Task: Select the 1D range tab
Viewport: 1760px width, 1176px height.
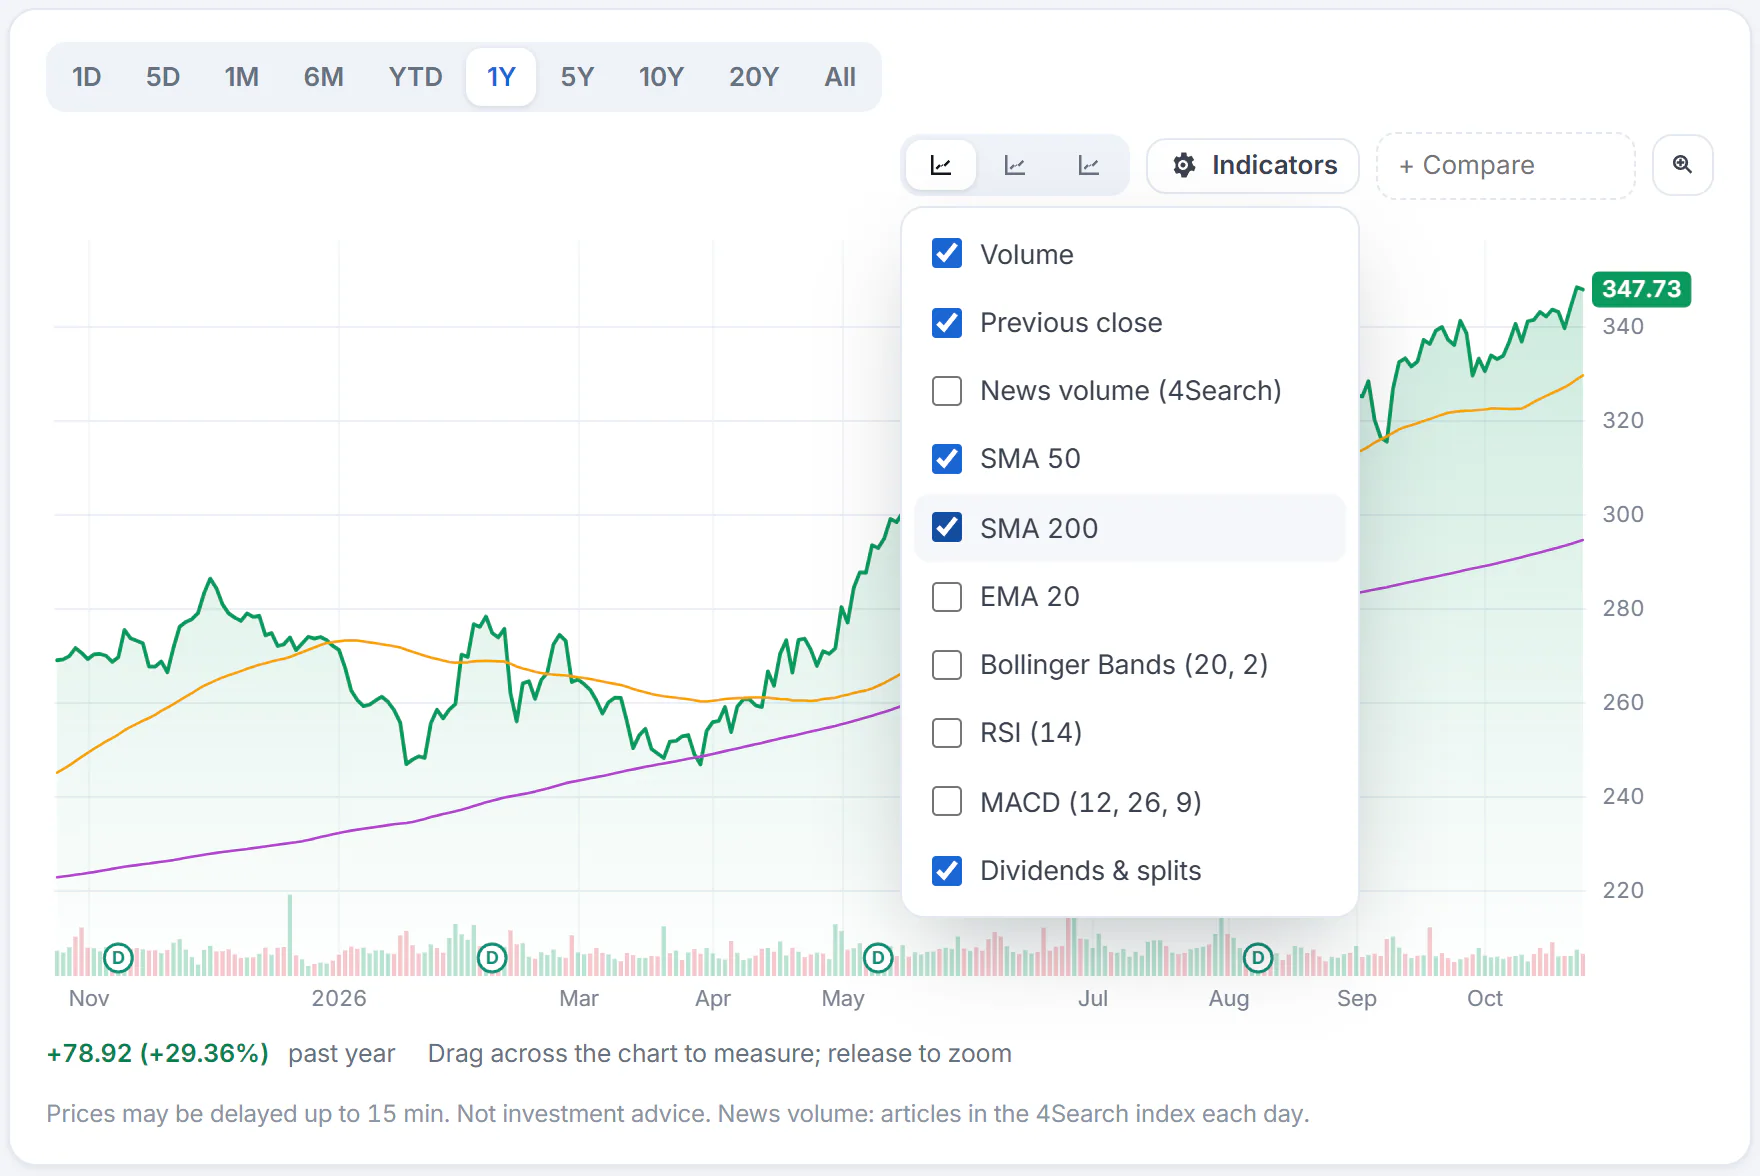Action: 87,77
